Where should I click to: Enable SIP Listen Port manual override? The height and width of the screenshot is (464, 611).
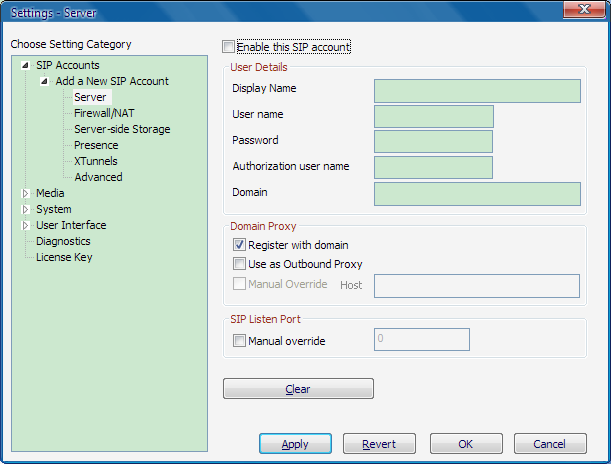click(239, 341)
